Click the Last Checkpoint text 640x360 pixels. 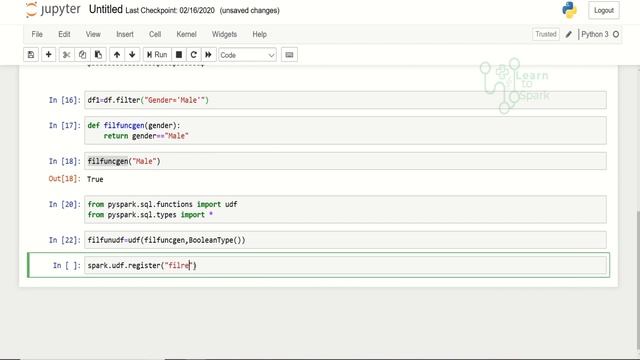click(170, 11)
